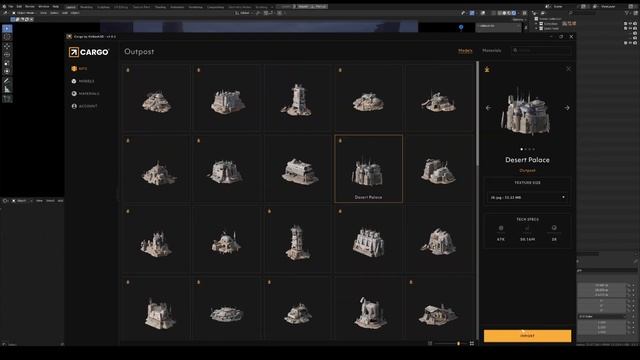Click the small grid view icon at bottom

(430, 344)
